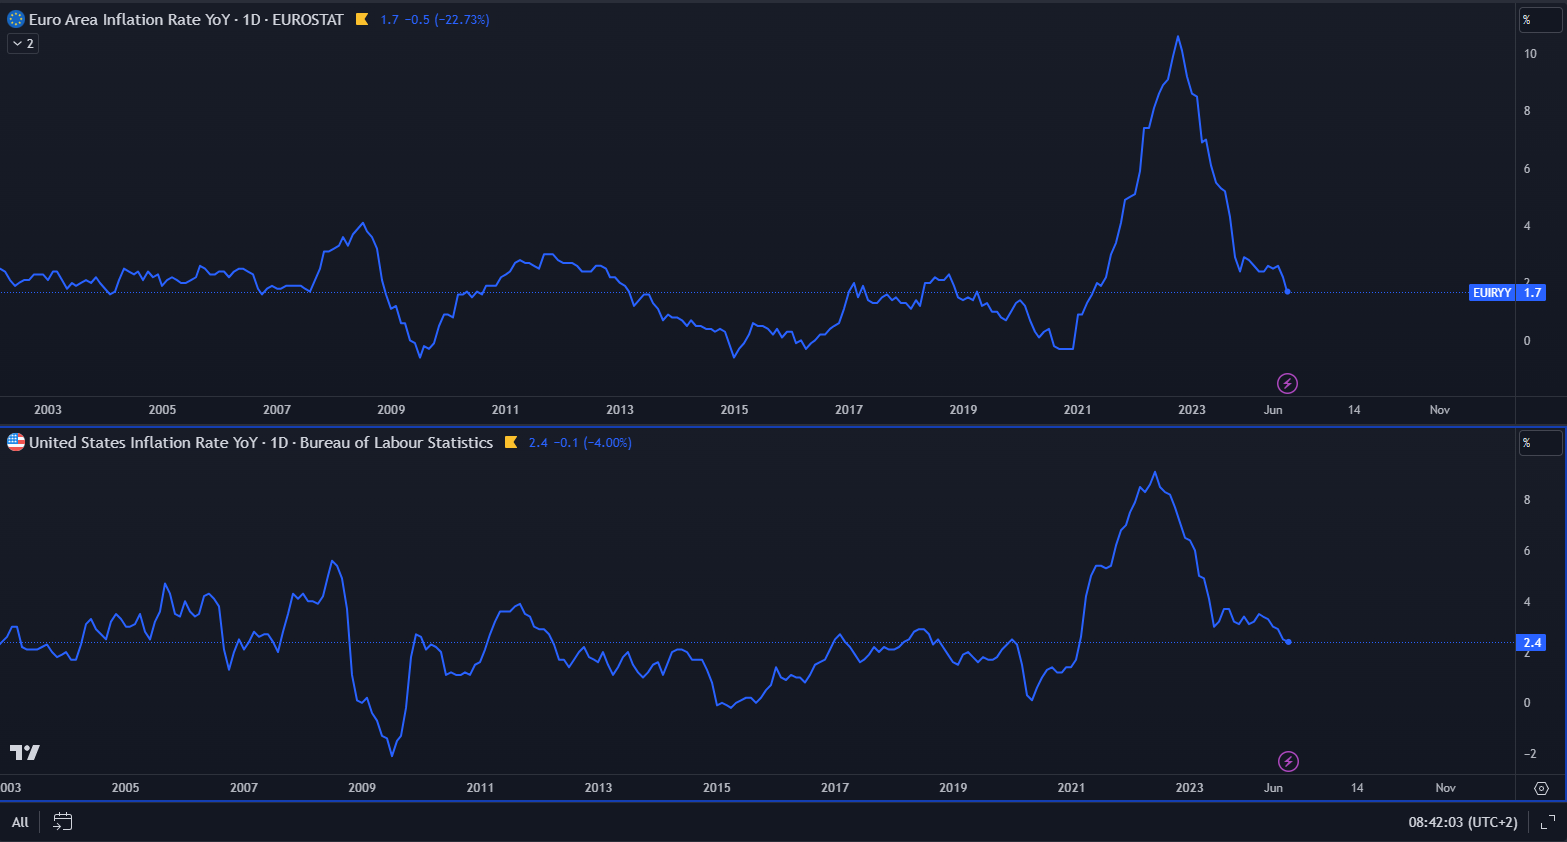The image size is (1567, 842).
Task: Click the EUIRYY price scale label
Action: (x=1491, y=293)
